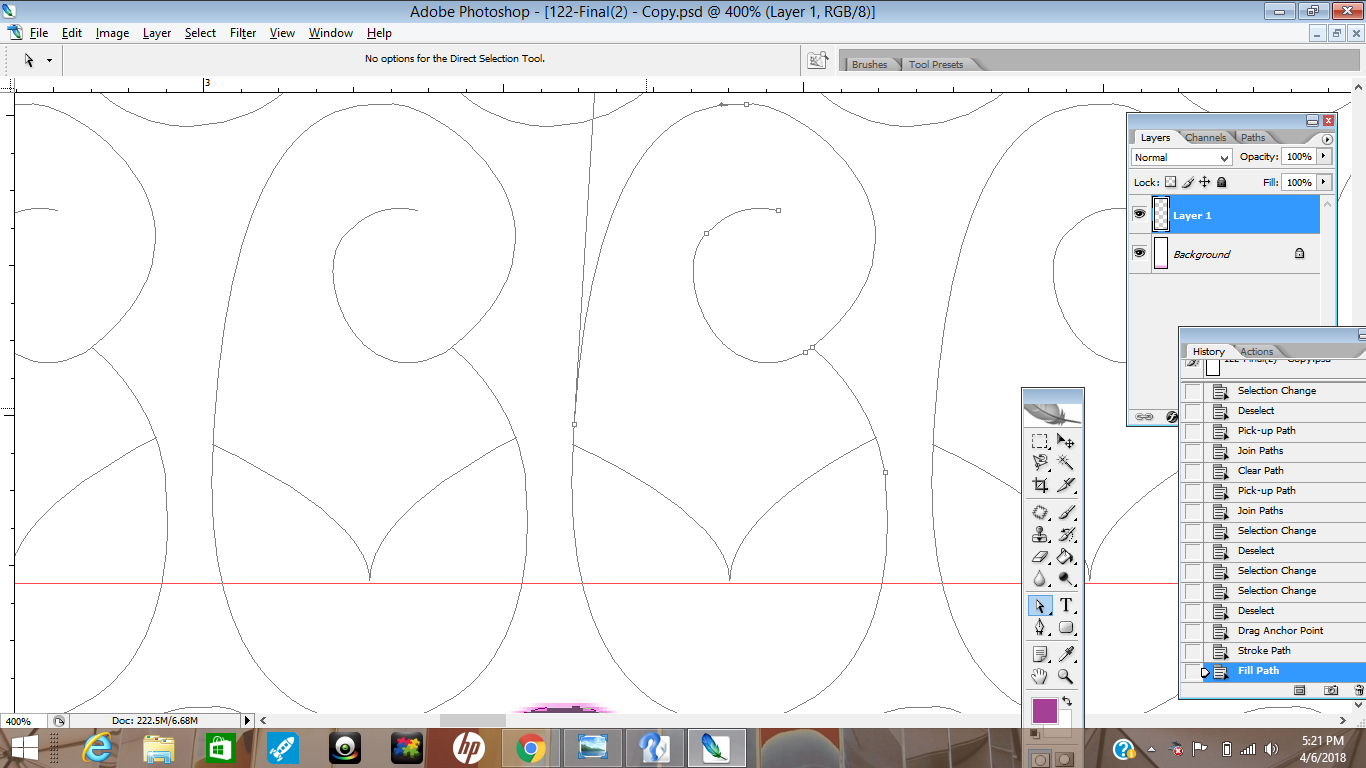Create new snapshot in History panel
The height and width of the screenshot is (768, 1366).
click(1331, 690)
